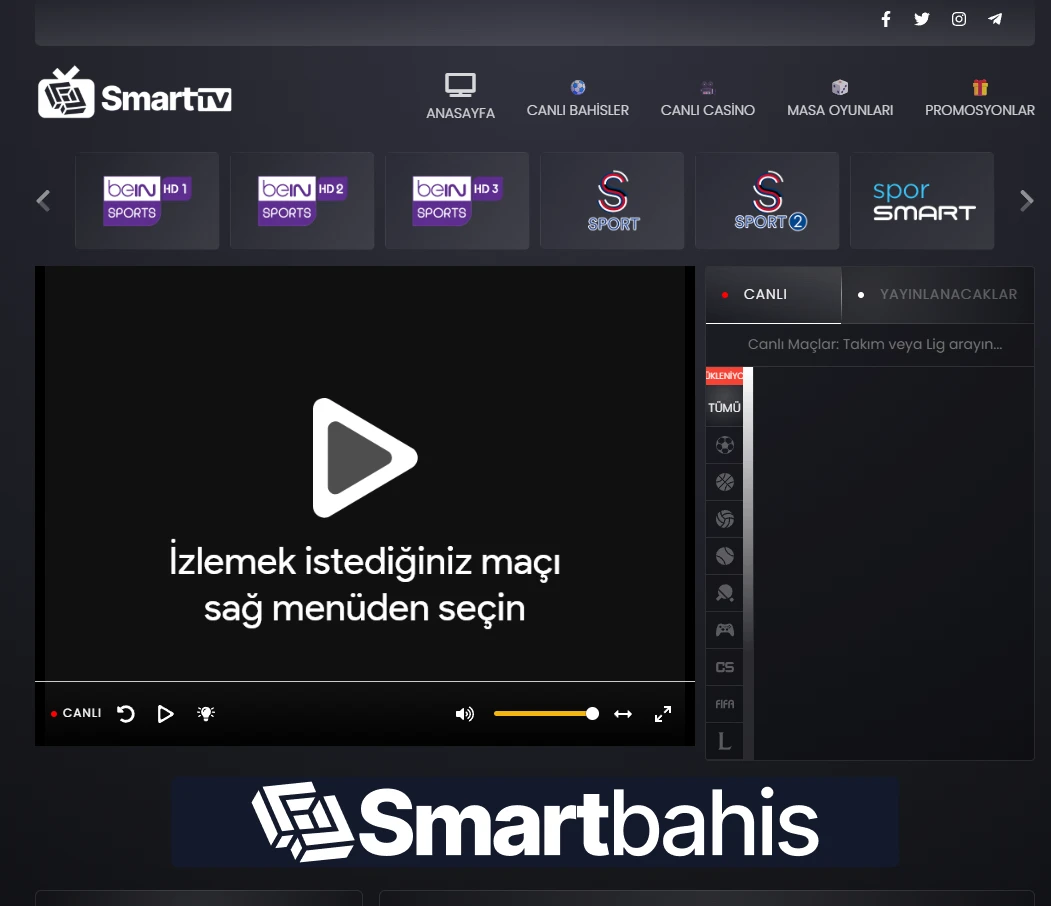Viewport: 1051px width, 906px height.
Task: Open Canlı Casino menu item
Action: [x=708, y=99]
